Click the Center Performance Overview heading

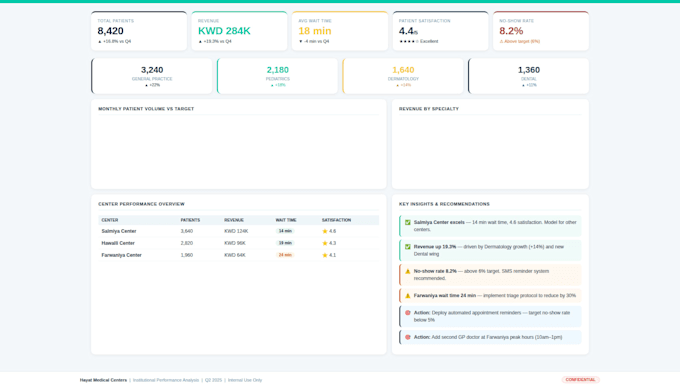pyautogui.click(x=141, y=204)
